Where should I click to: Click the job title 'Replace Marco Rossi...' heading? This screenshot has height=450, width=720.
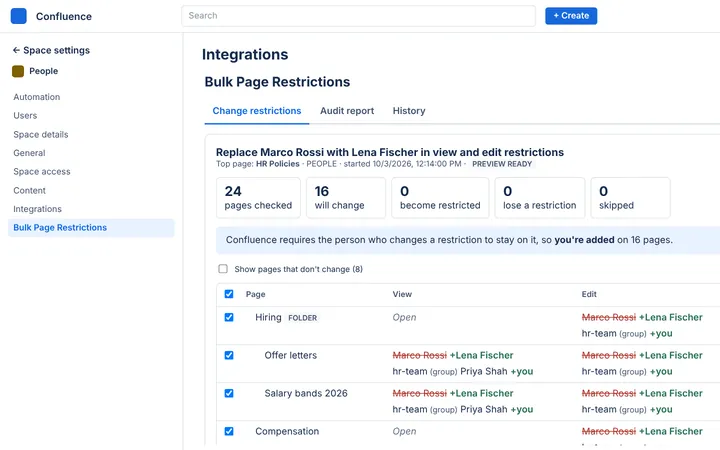click(x=390, y=152)
